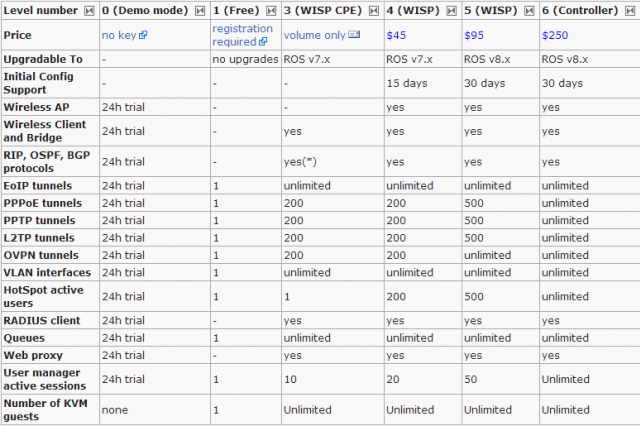Sort by the 5 (WISP) column icon
Viewport: 640px width, 426px height.
tap(529, 11)
